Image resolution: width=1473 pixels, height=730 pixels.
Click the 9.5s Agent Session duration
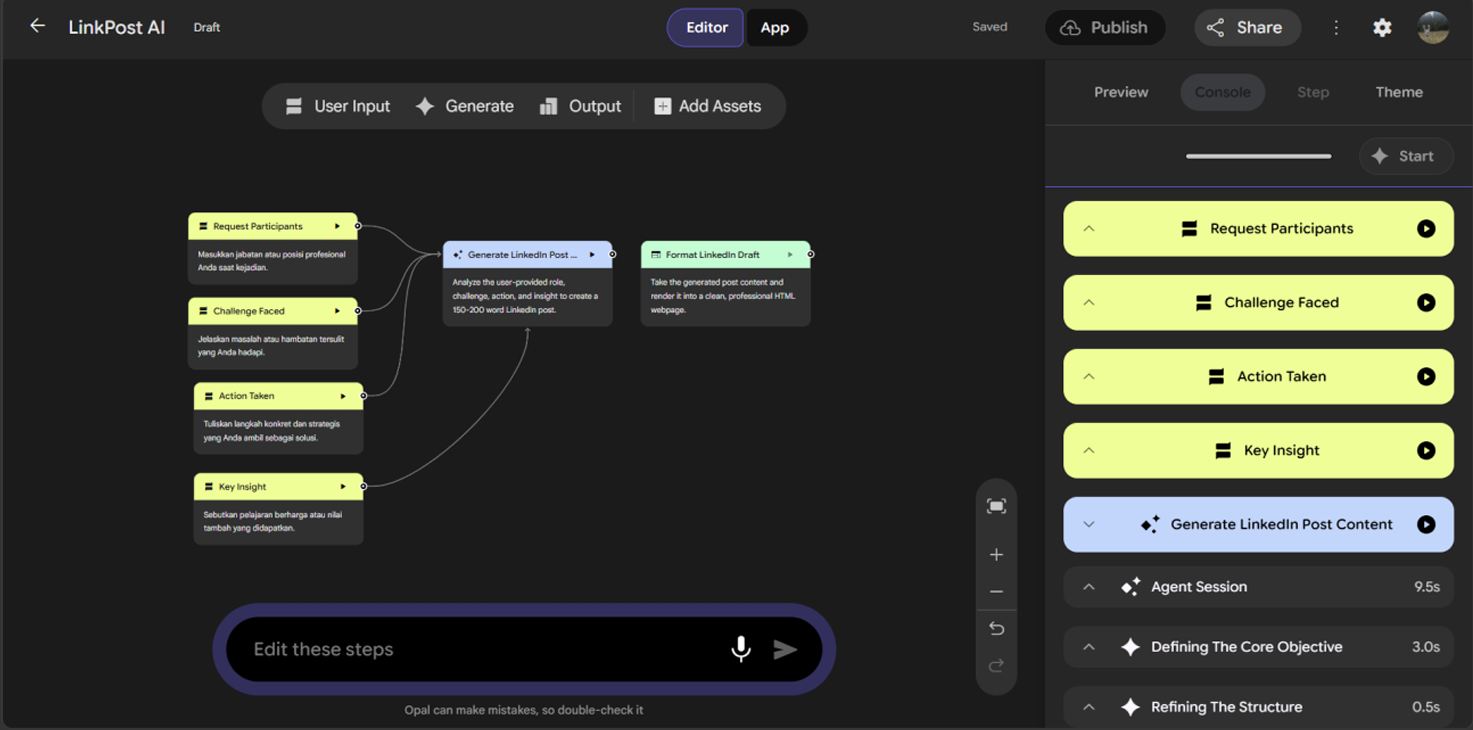point(1426,587)
